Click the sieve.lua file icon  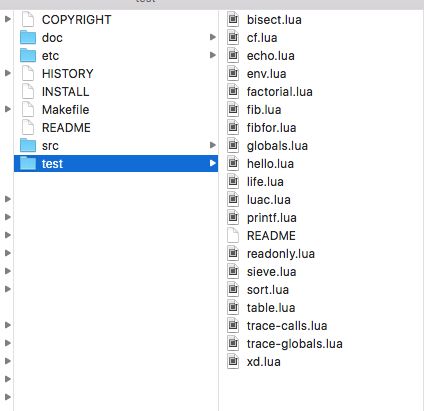(233, 271)
